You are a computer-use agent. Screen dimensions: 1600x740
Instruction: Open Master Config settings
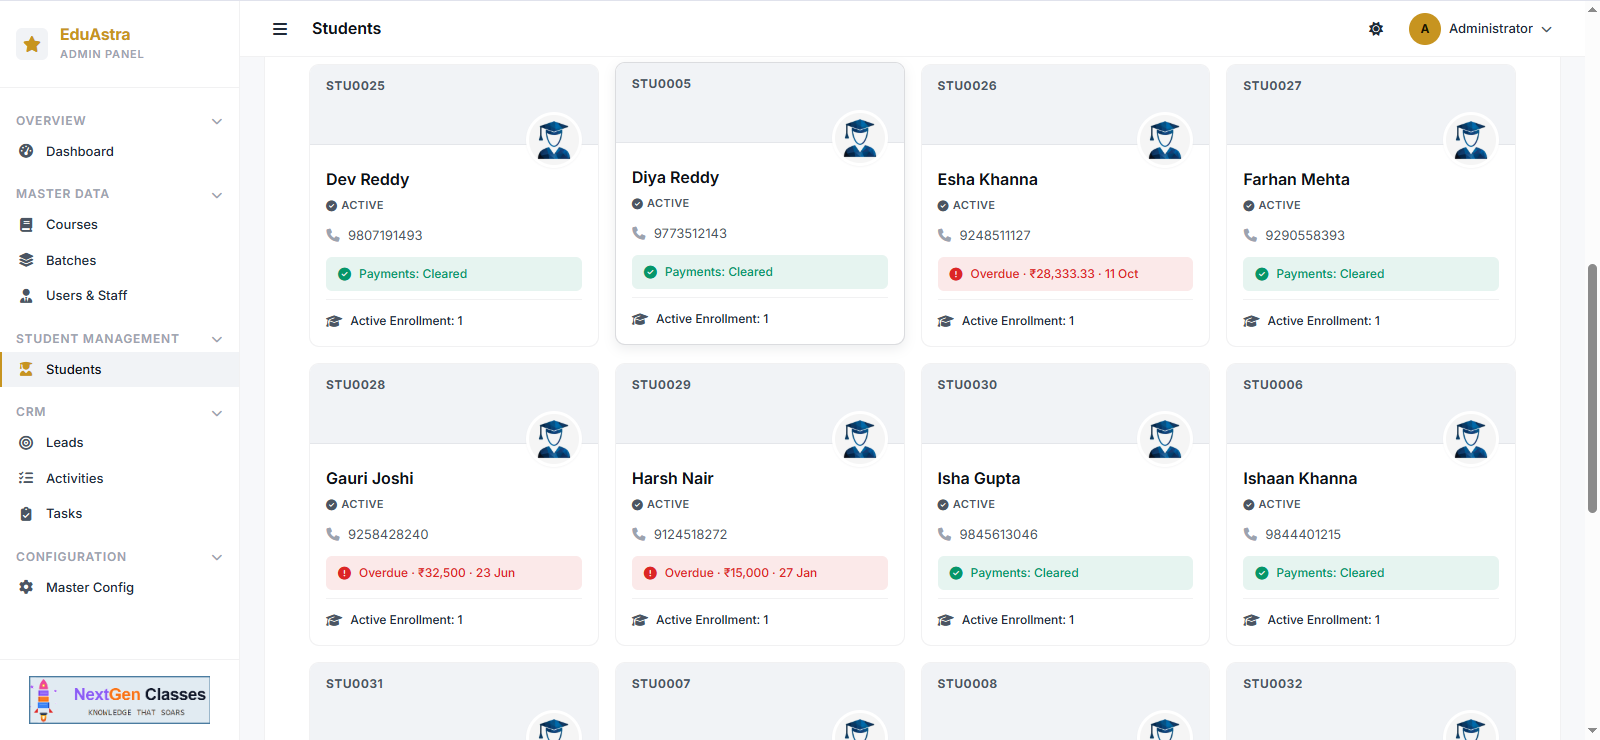pyautogui.click(x=119, y=588)
